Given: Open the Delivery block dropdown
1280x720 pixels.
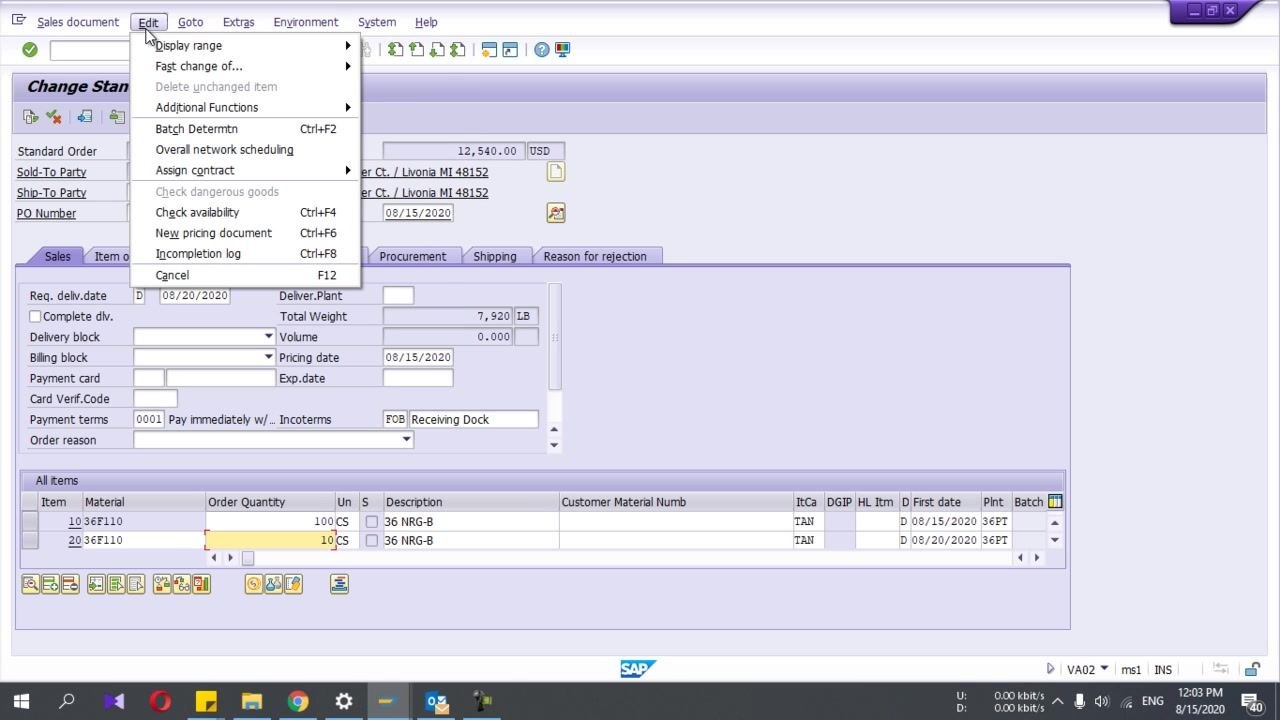Looking at the screenshot, I should (x=268, y=337).
